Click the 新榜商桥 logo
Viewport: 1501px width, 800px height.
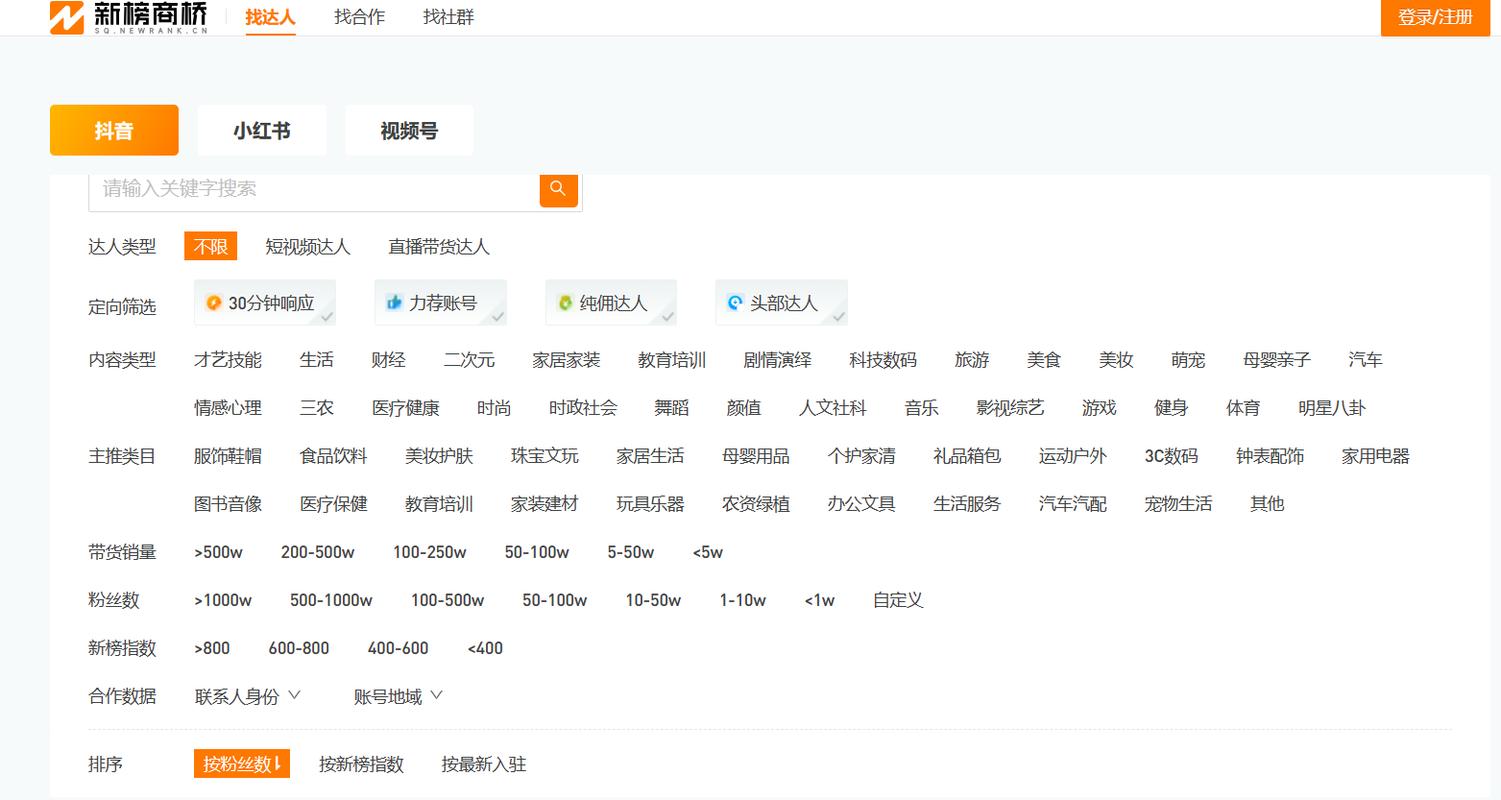pyautogui.click(x=129, y=17)
